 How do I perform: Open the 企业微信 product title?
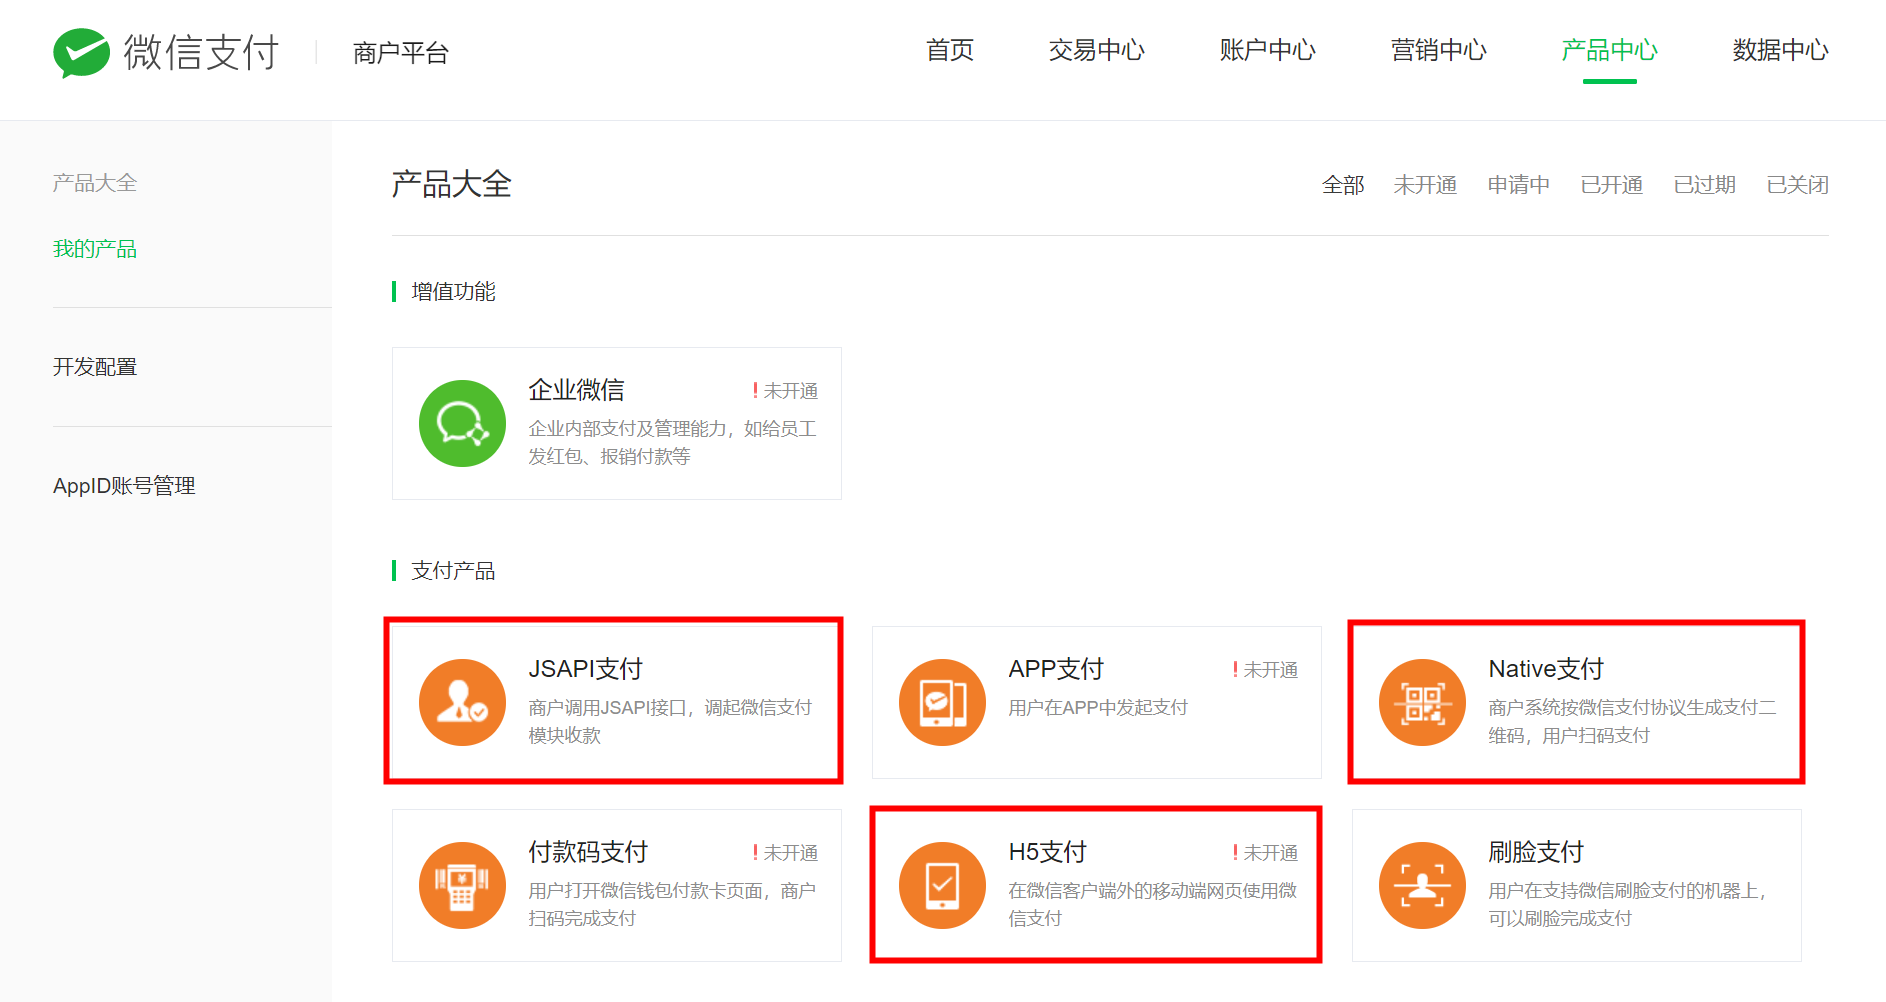(577, 389)
